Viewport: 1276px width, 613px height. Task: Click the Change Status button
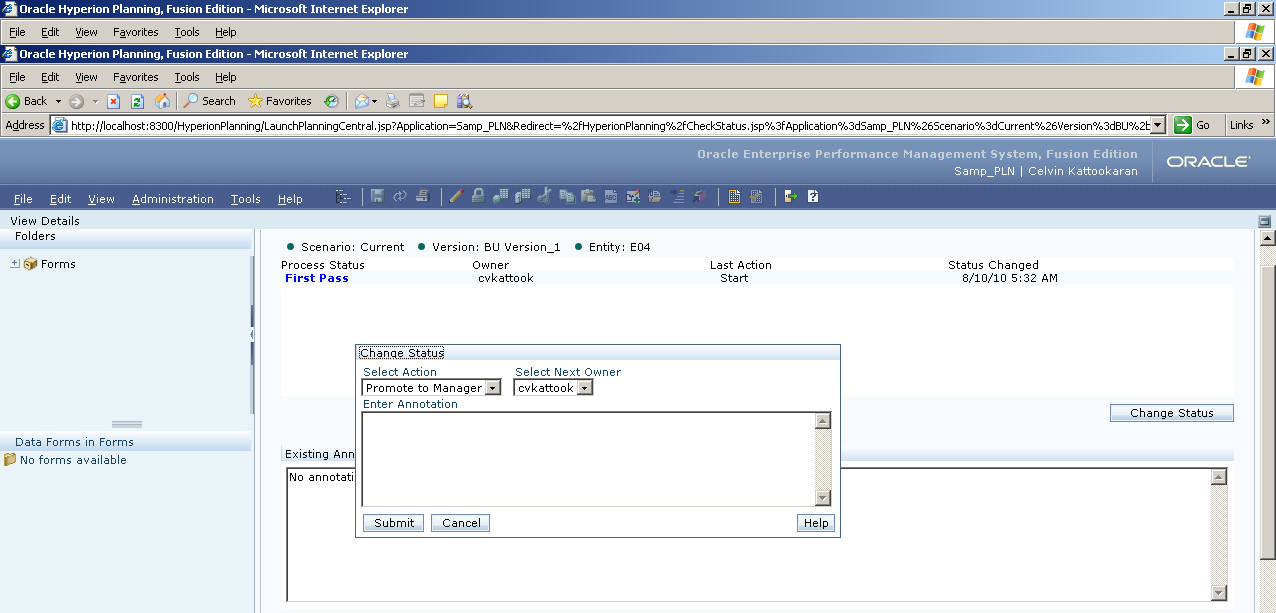[1171, 413]
